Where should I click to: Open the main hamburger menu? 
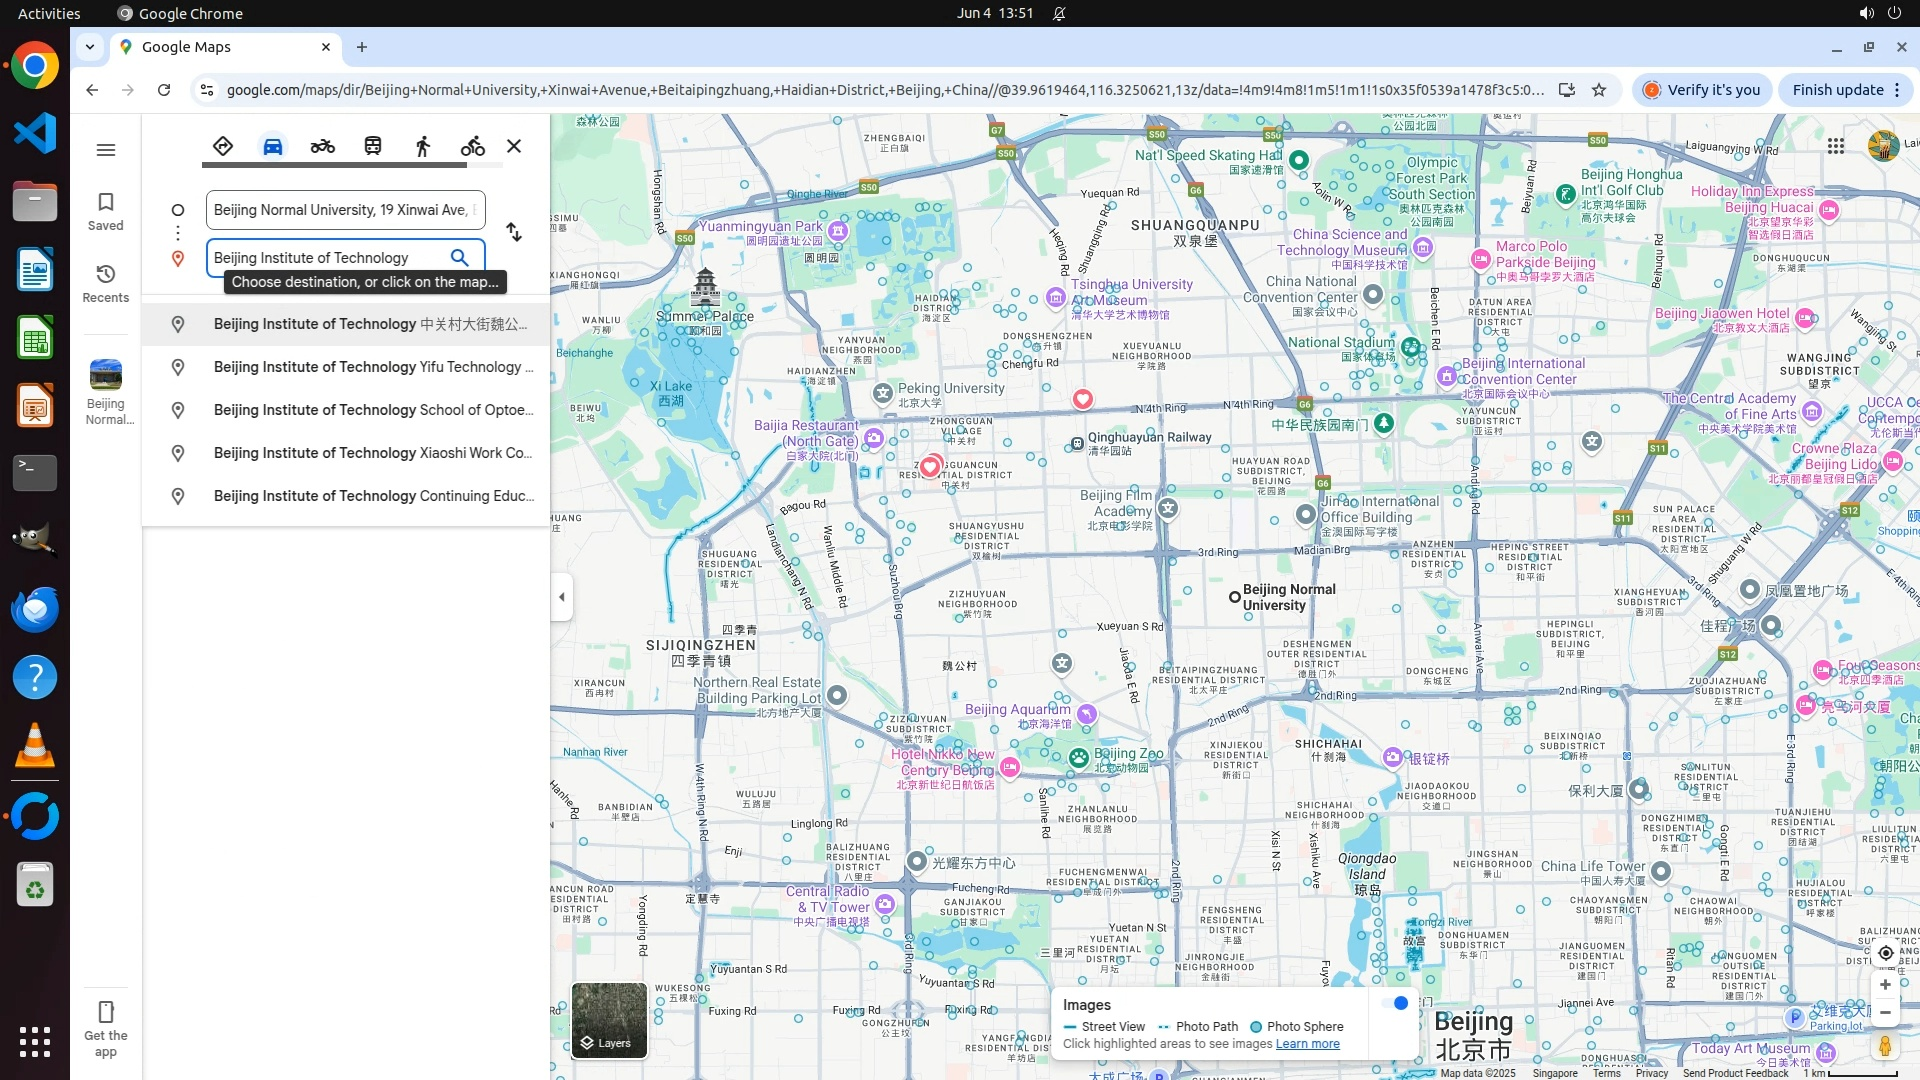click(x=105, y=150)
